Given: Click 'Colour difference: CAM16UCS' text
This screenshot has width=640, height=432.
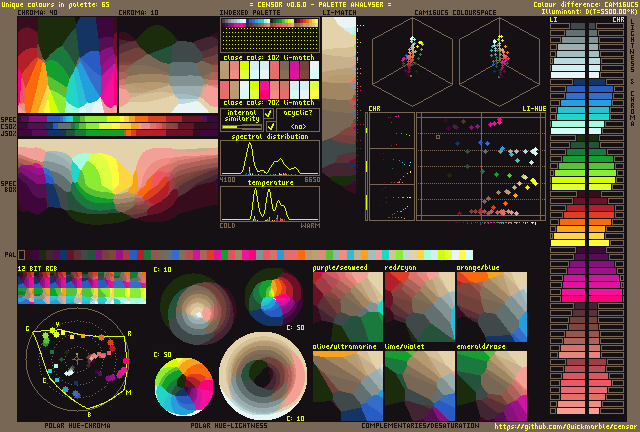Looking at the screenshot, I should pyautogui.click(x=586, y=4).
